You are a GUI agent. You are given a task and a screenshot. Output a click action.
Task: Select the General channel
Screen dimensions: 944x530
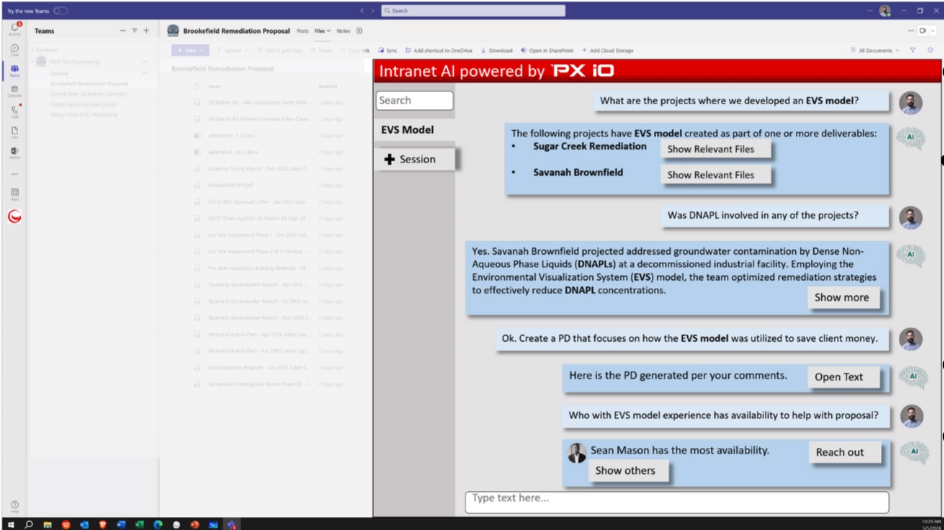point(59,73)
